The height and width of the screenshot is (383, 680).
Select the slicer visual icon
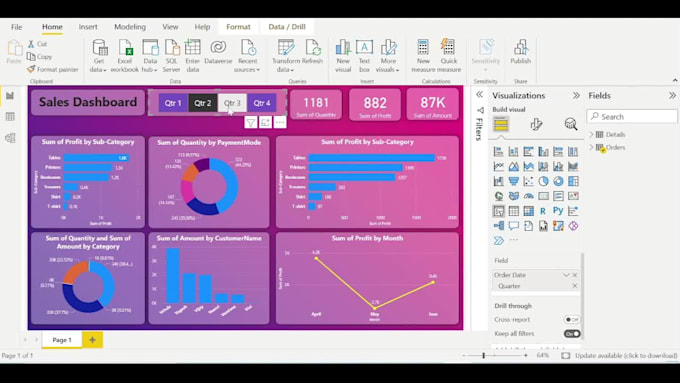point(499,211)
